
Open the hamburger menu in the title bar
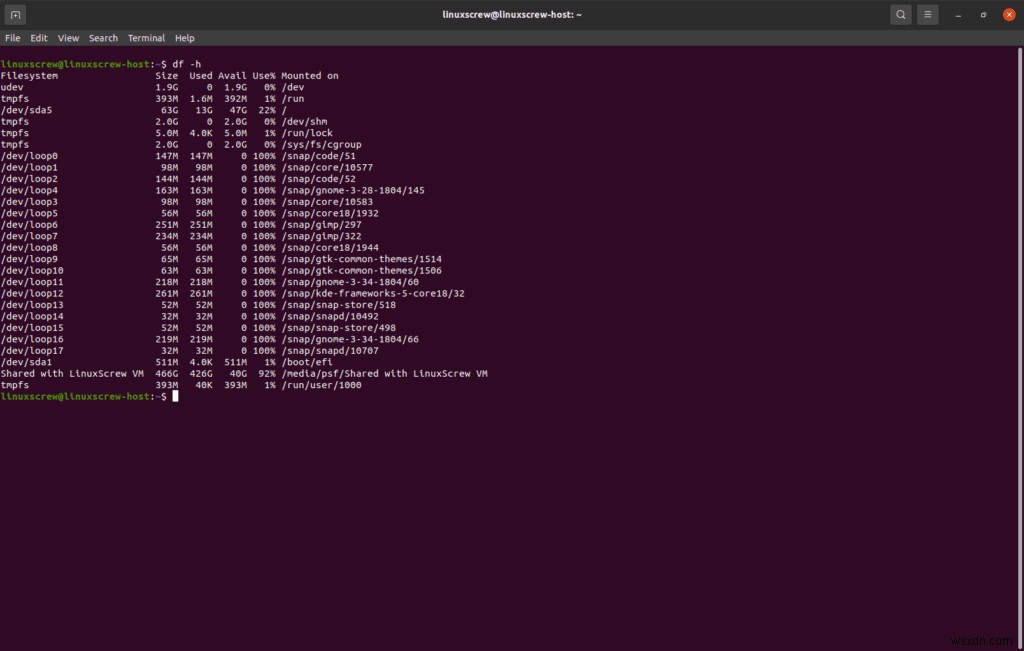pyautogui.click(x=927, y=14)
